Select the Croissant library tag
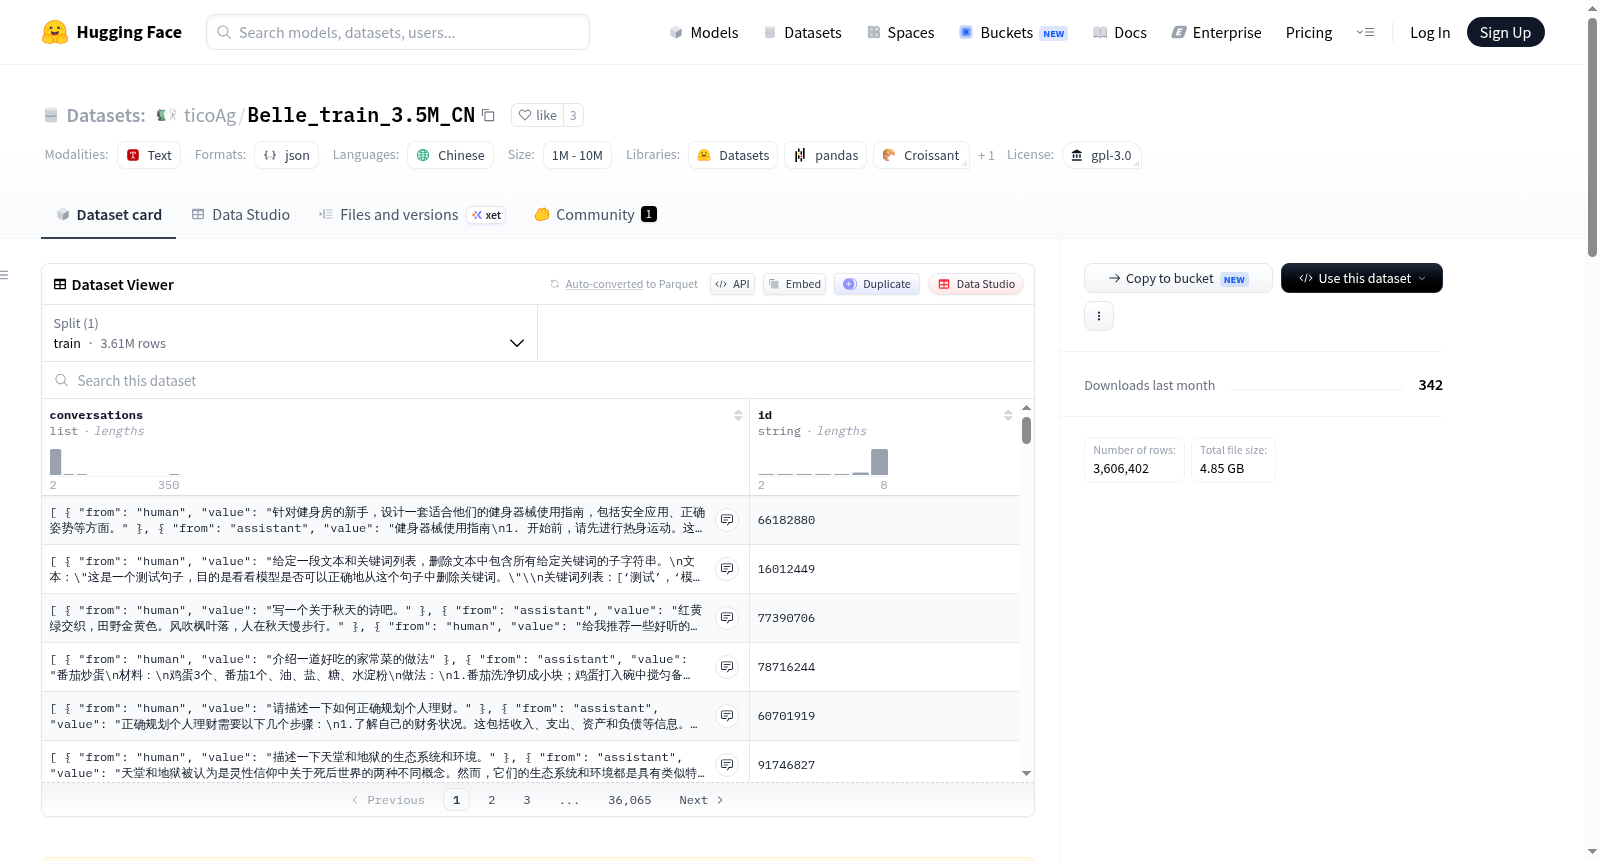Screen dimensions: 1600x861 (921, 155)
